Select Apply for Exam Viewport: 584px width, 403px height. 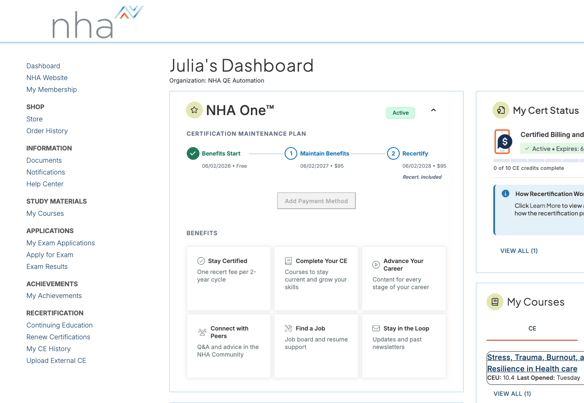pyautogui.click(x=50, y=255)
